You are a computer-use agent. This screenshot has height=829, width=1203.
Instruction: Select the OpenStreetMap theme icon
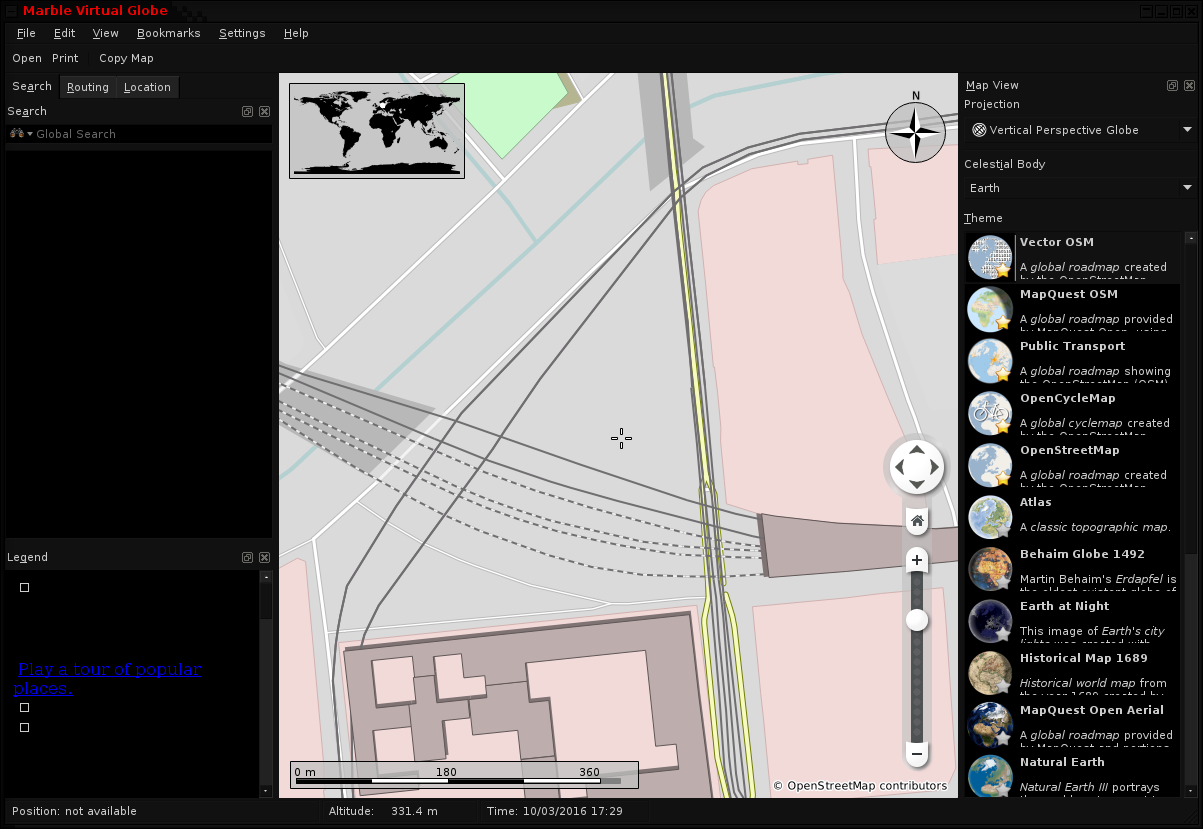990,465
